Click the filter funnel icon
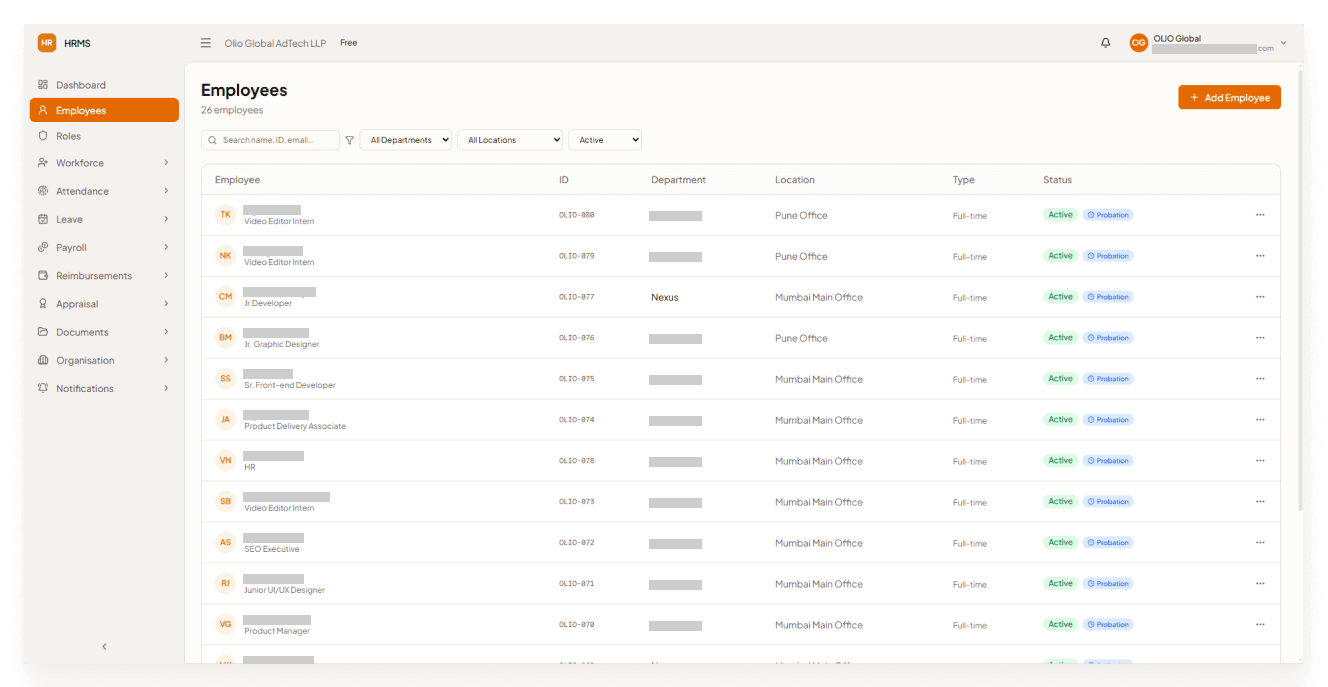Screen dimensions: 1328x687 (350, 140)
